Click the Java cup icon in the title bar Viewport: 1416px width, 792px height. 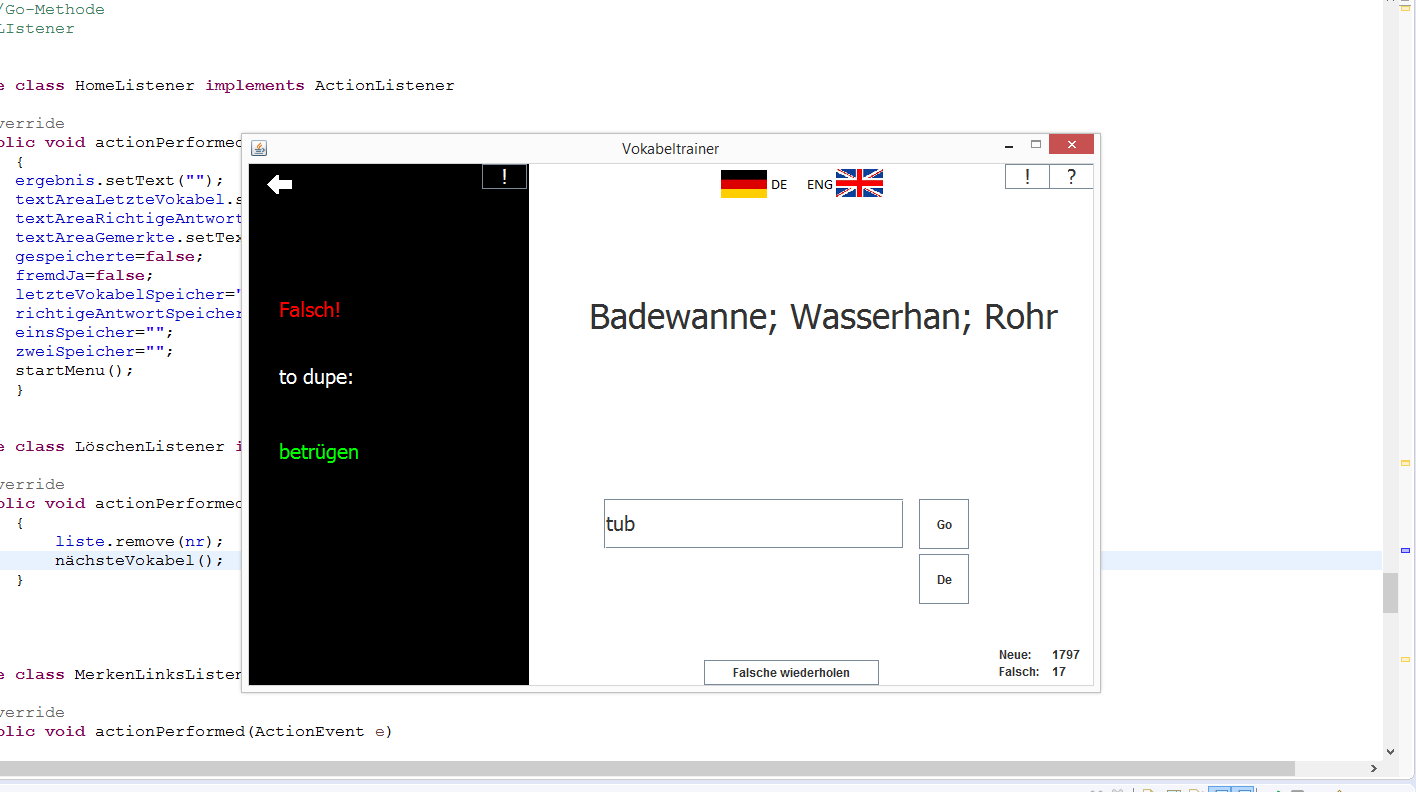(x=258, y=147)
